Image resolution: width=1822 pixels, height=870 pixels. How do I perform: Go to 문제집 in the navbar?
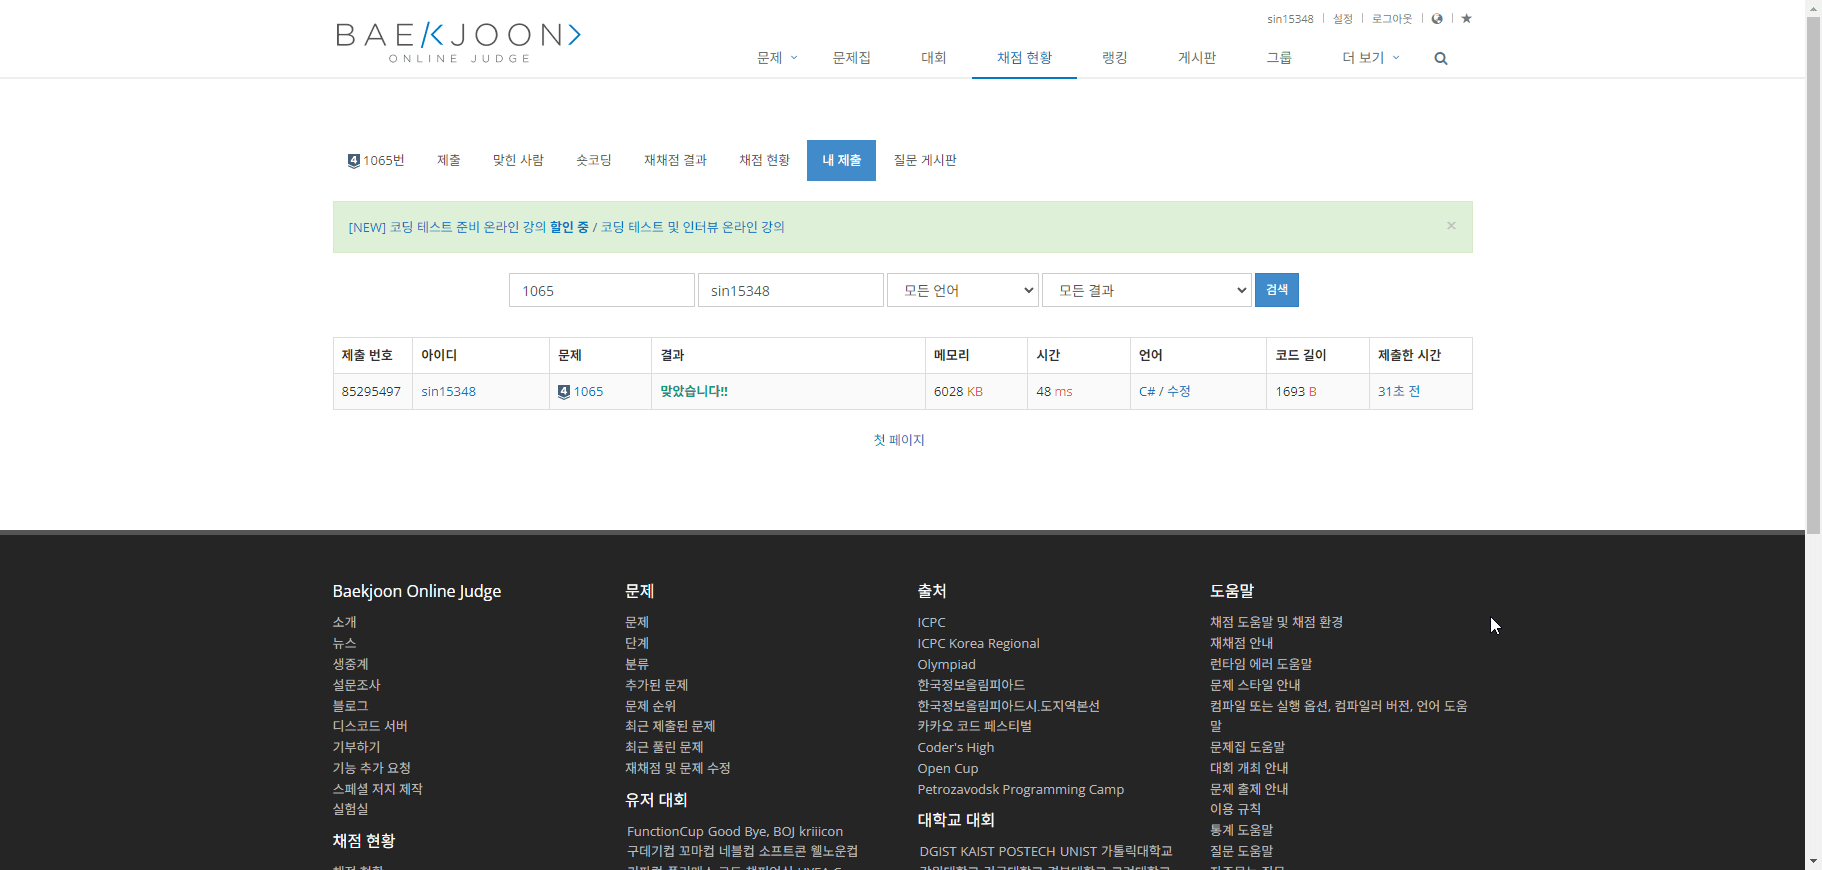(x=851, y=57)
